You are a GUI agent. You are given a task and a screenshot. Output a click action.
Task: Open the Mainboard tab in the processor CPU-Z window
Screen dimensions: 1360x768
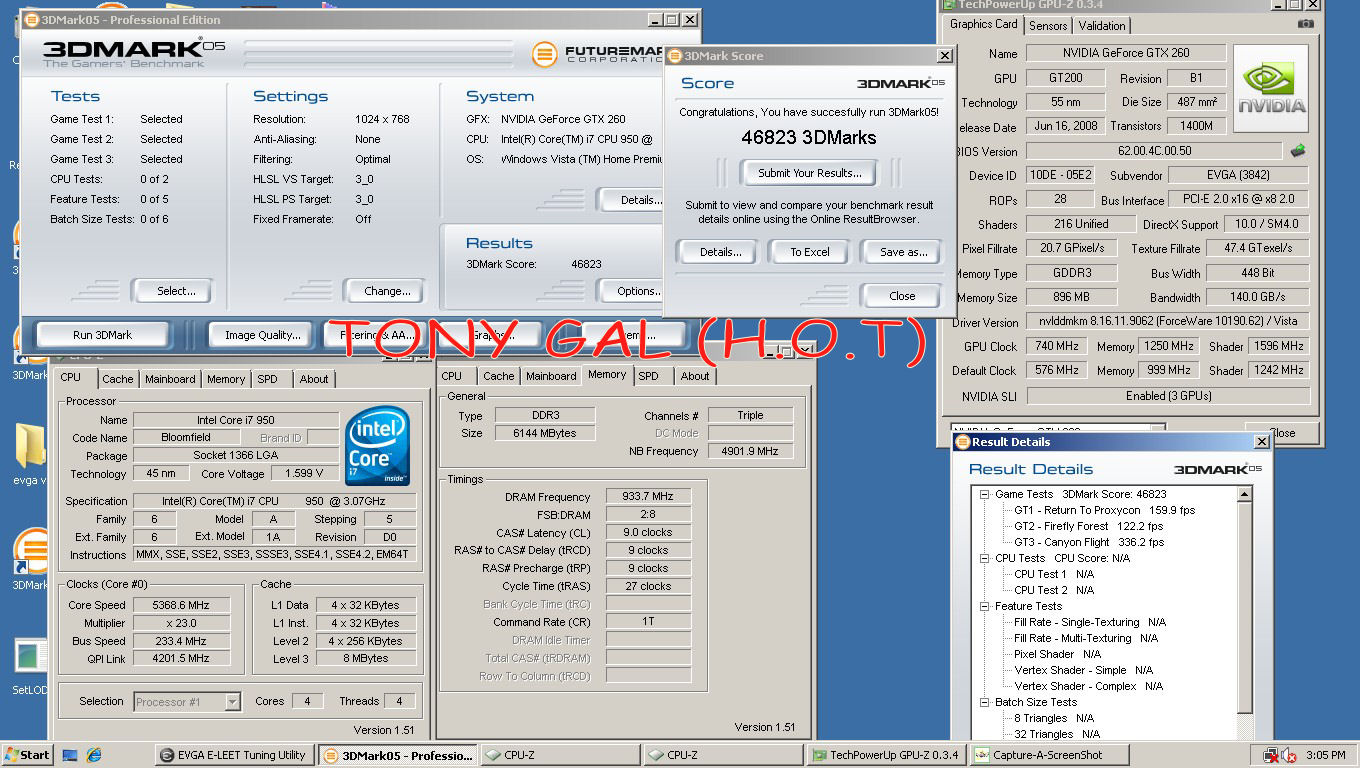coord(170,379)
